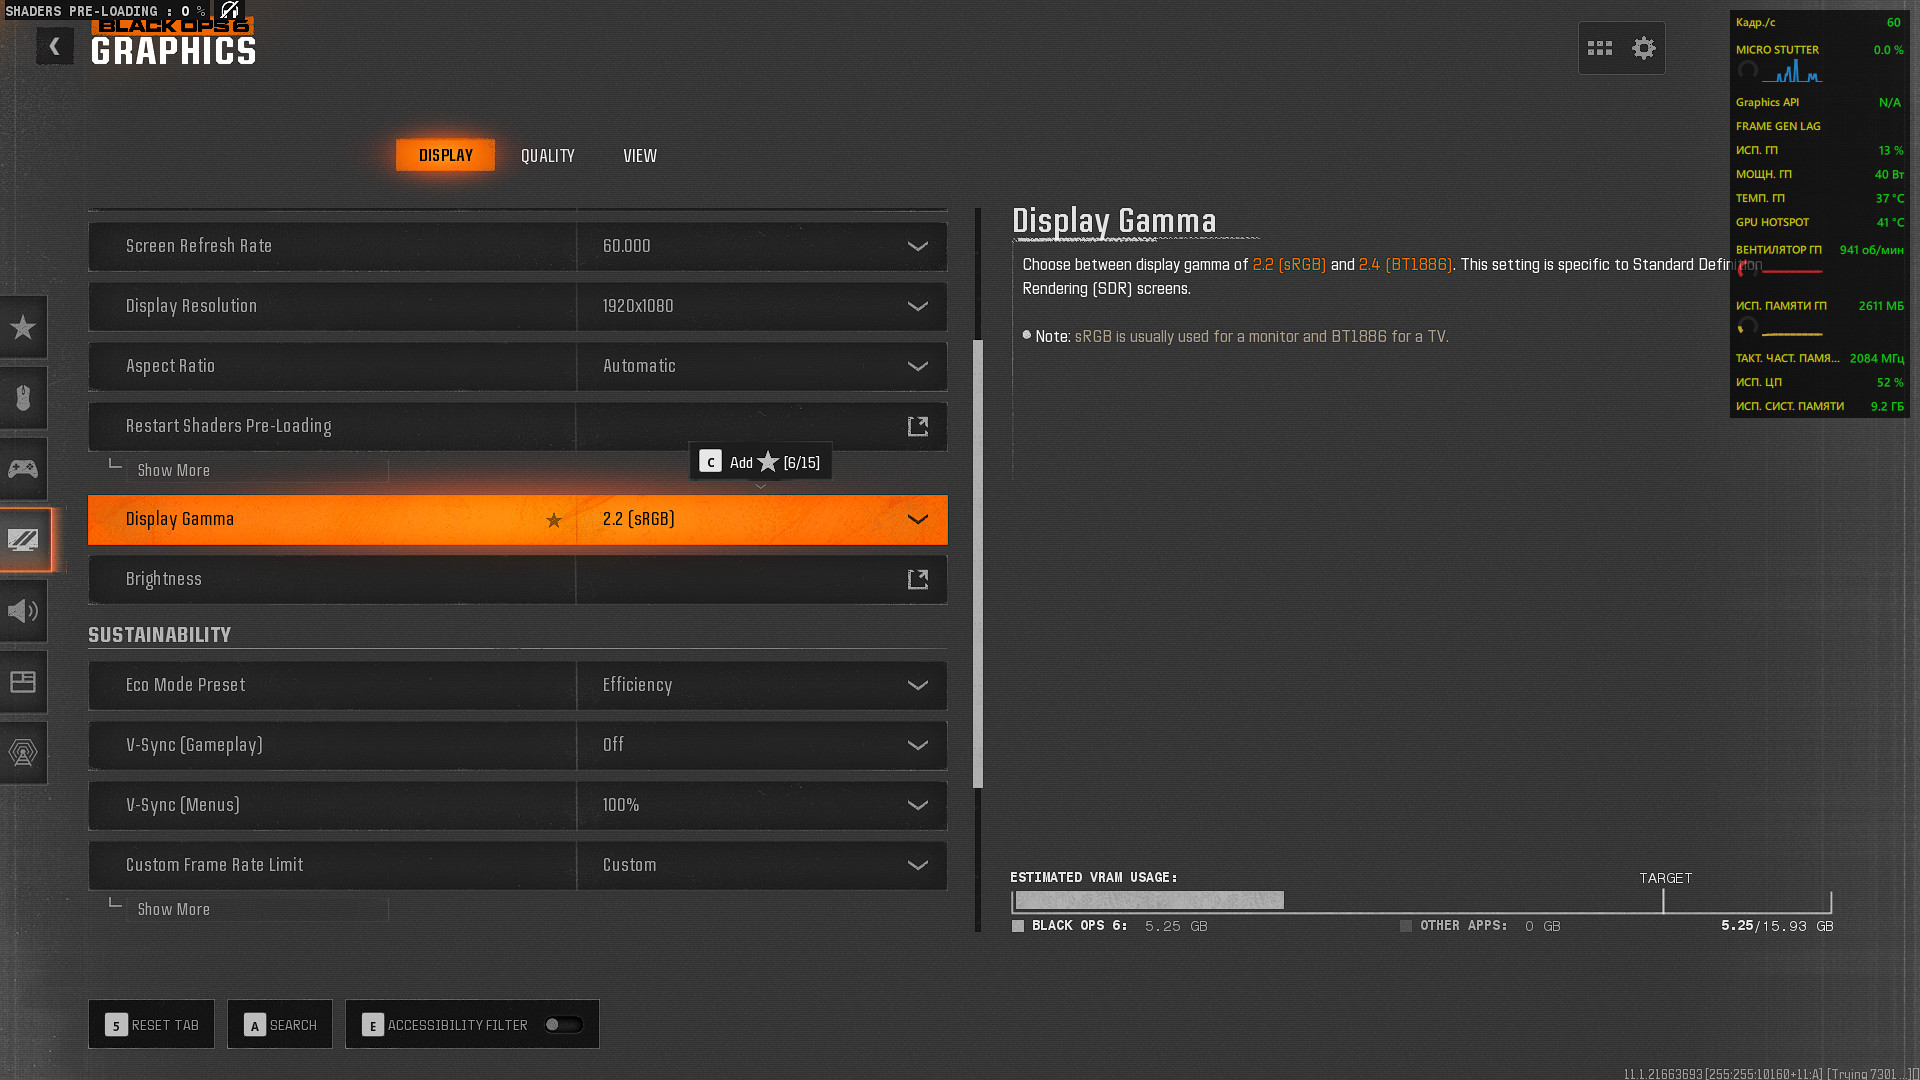Switch to the View tab
The width and height of the screenshot is (1920, 1080).
[x=639, y=156]
